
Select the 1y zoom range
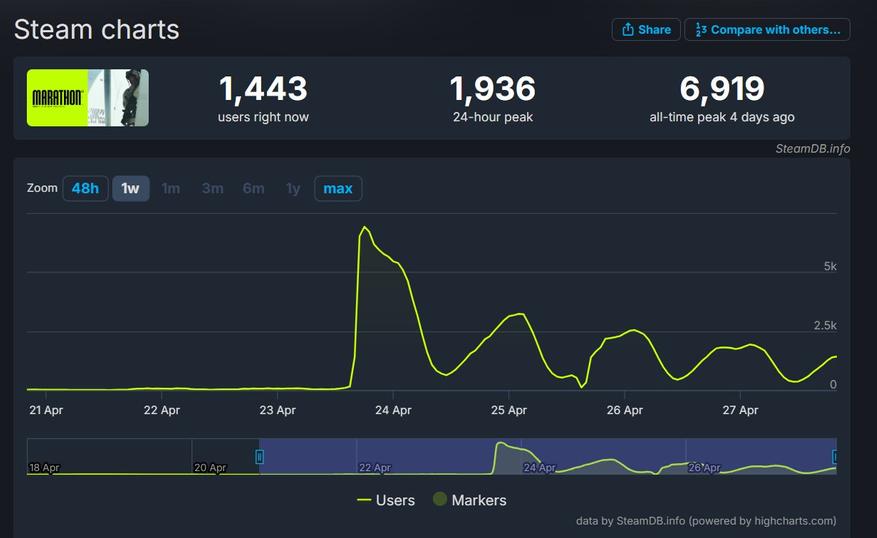[x=293, y=188]
